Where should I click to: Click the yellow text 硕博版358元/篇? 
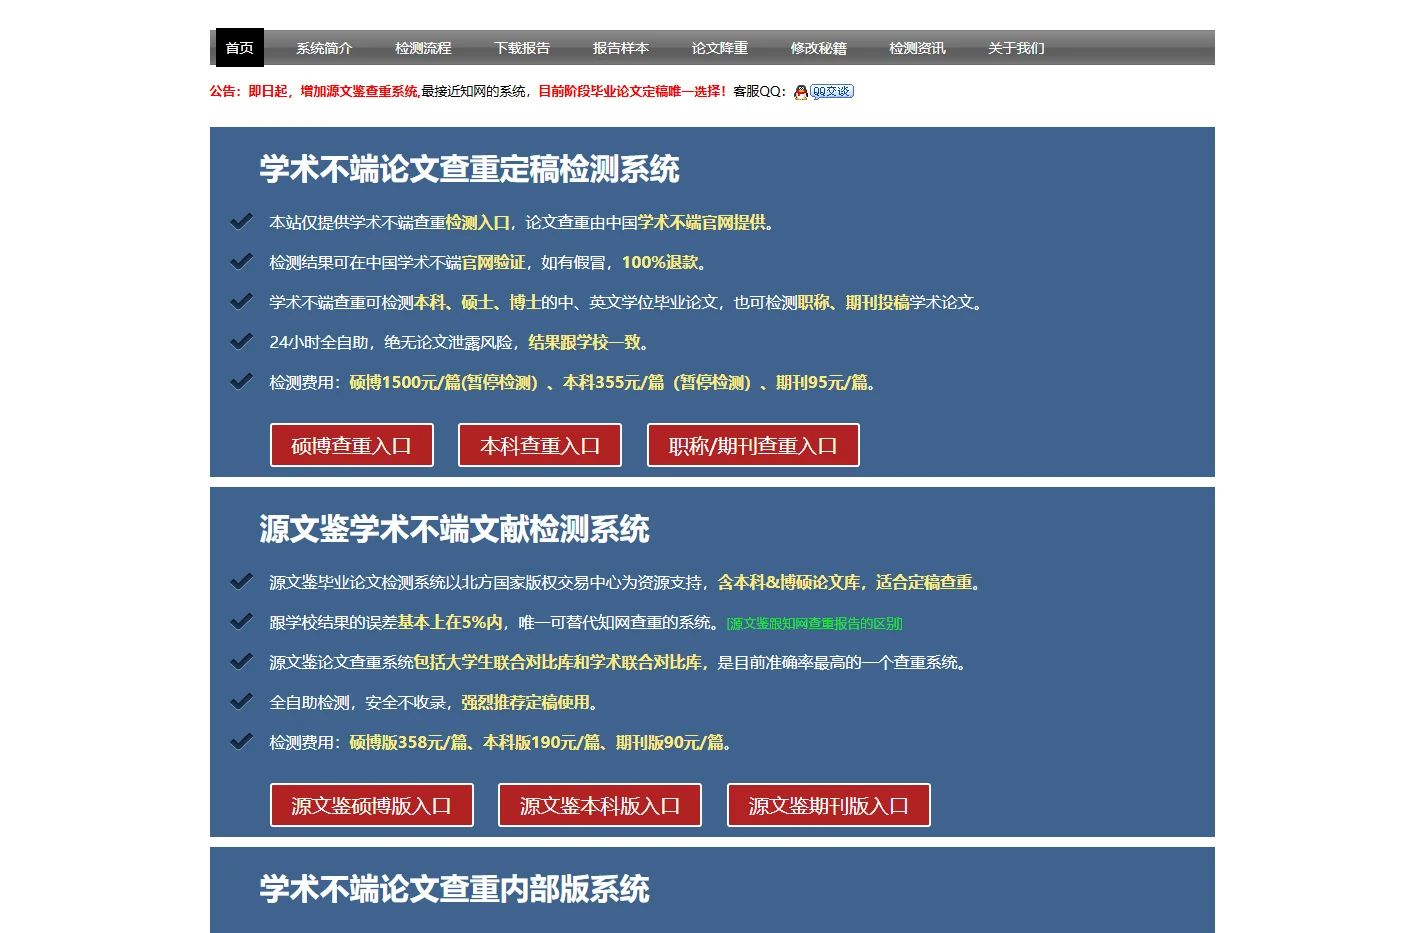[408, 742]
